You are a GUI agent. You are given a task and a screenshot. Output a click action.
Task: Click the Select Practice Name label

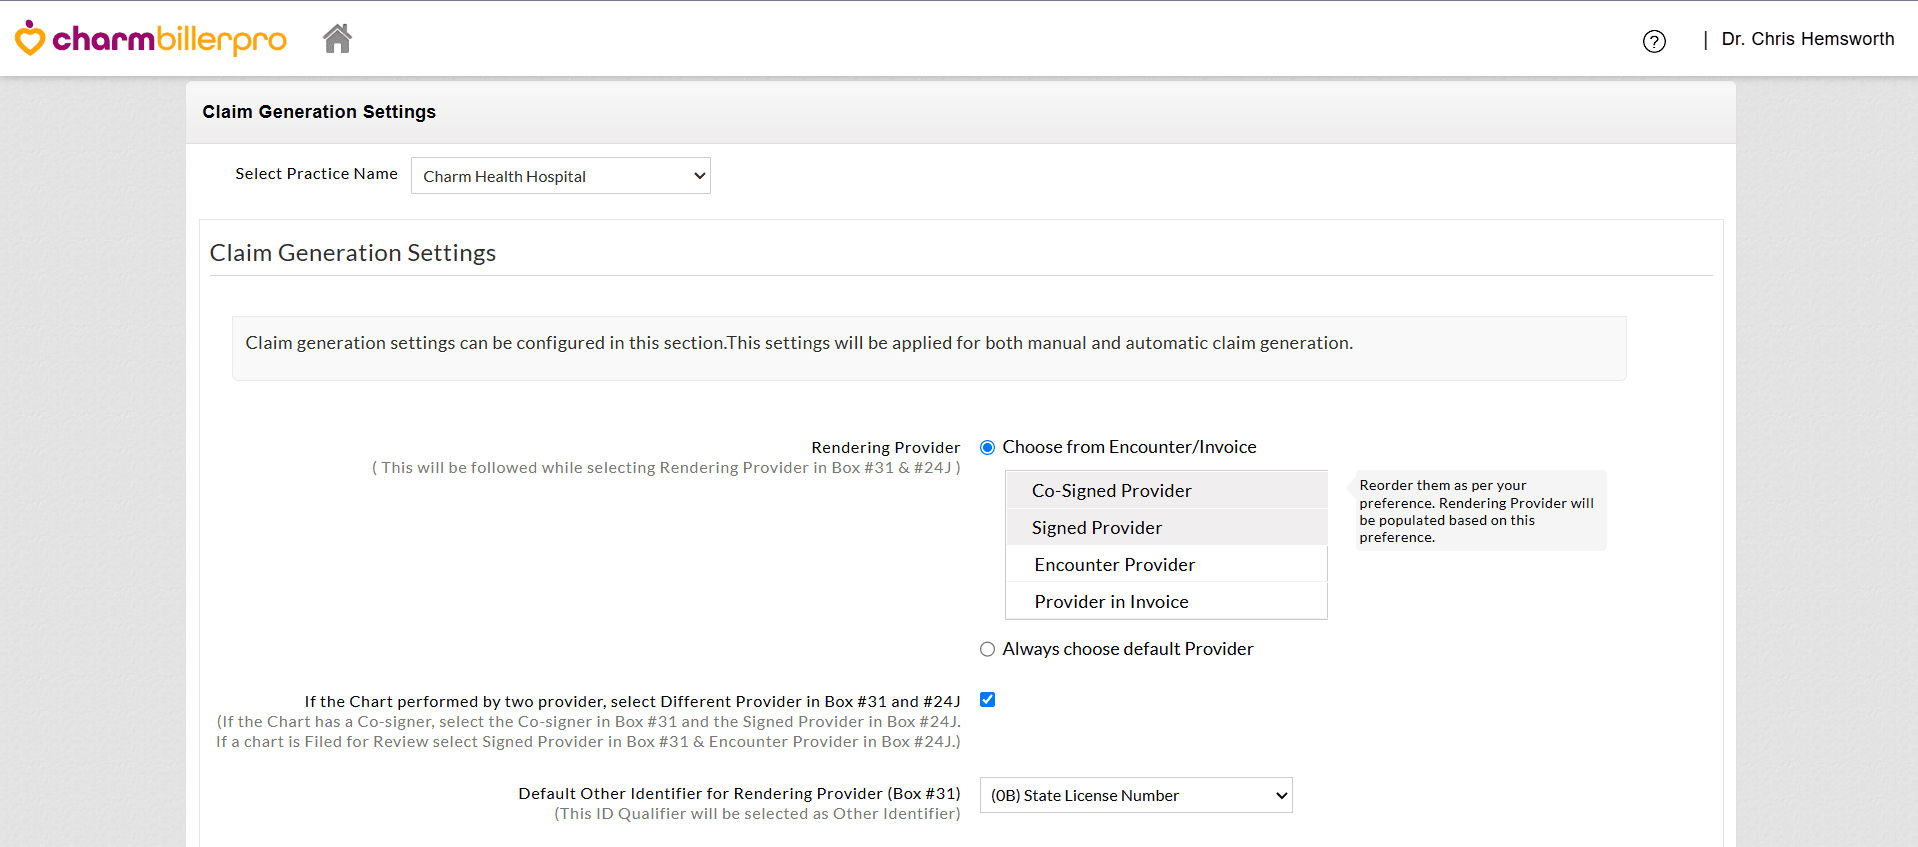tap(316, 174)
